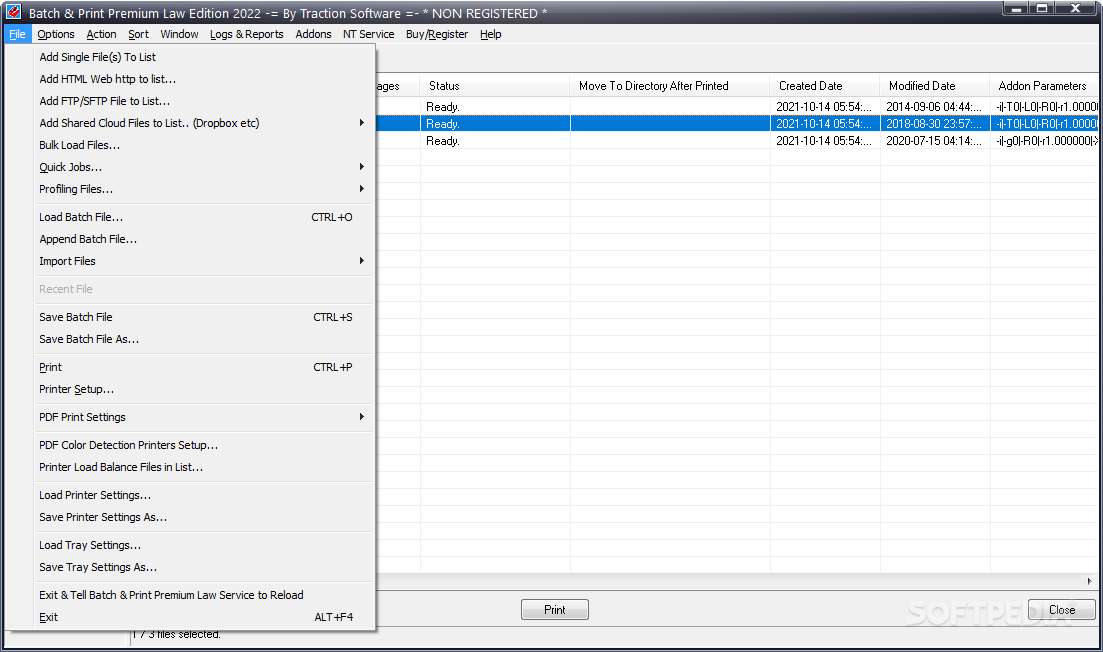Choose Add FTP/SFTP File to List

click(x=204, y=101)
